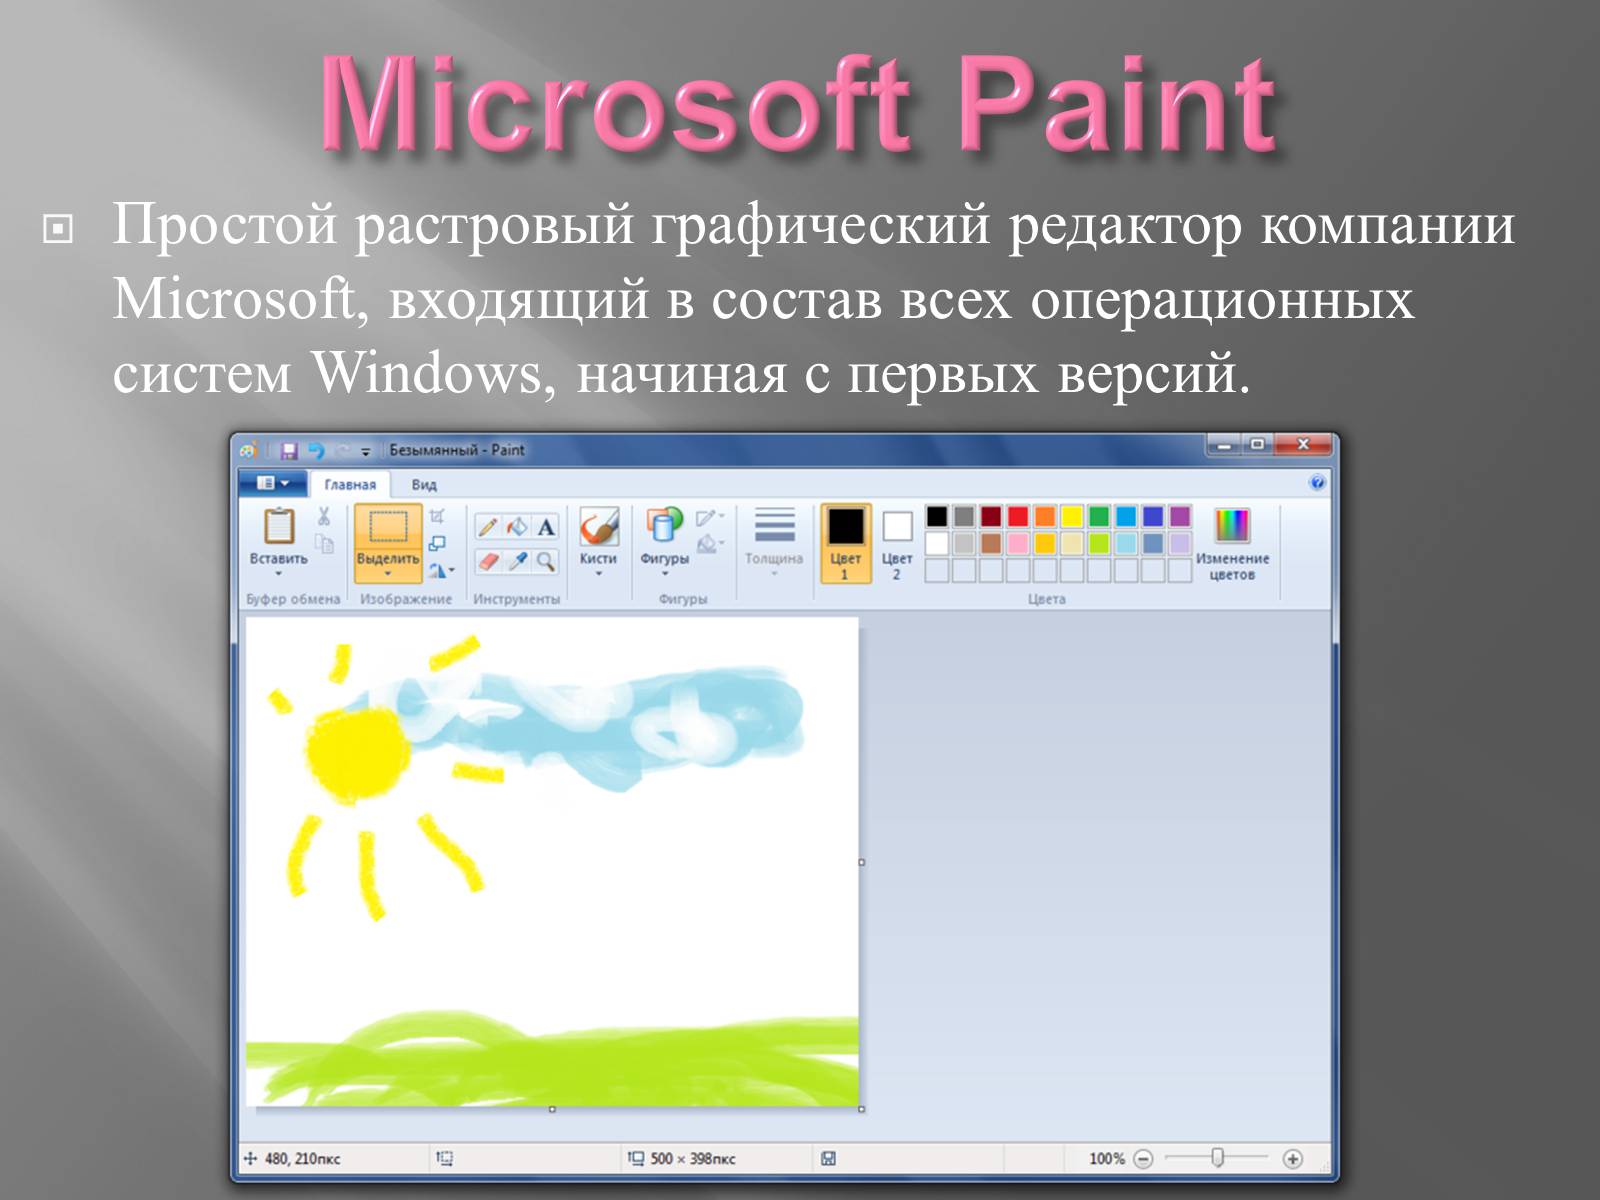The width and height of the screenshot is (1600, 1200).
Task: Click the 500 × 398пкс status text
Action: pos(692,1159)
